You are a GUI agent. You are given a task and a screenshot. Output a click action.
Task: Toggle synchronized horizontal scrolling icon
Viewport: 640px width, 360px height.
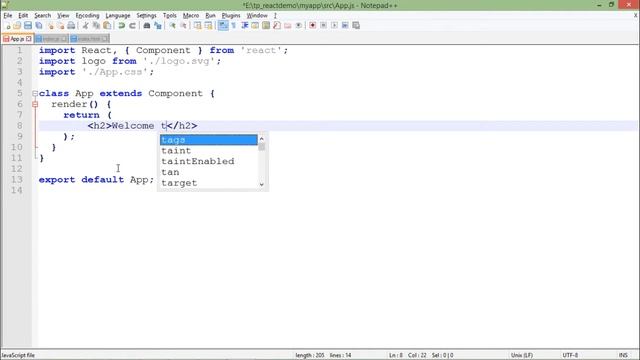pyautogui.click(x=209, y=25)
